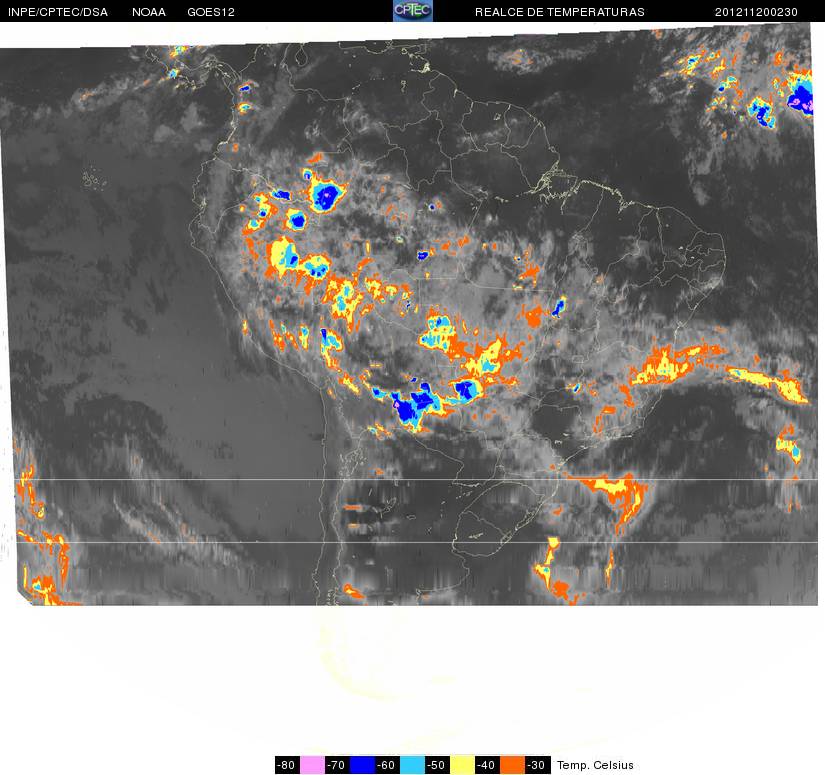Click the -30 legend label

click(x=538, y=765)
